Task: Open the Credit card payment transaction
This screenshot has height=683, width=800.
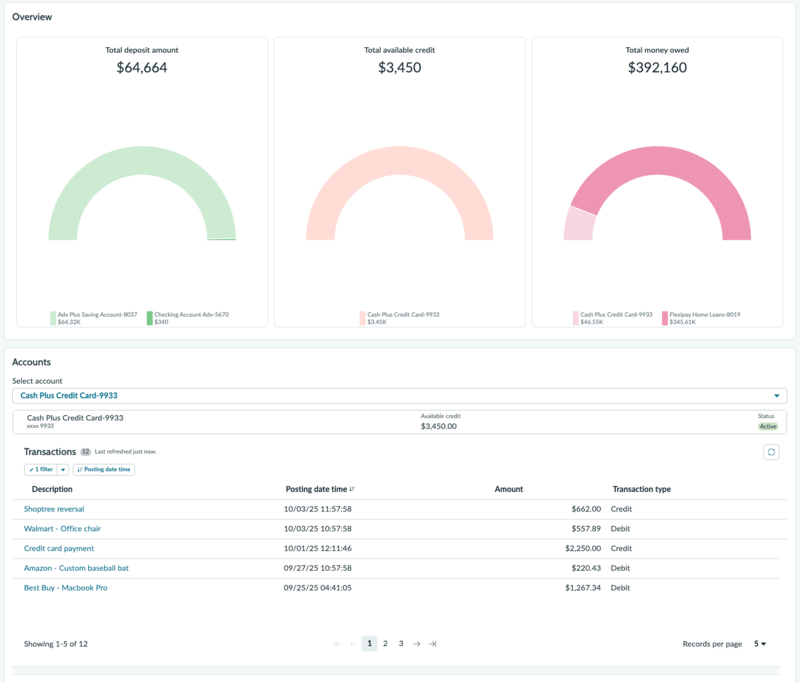Action: [x=59, y=549]
